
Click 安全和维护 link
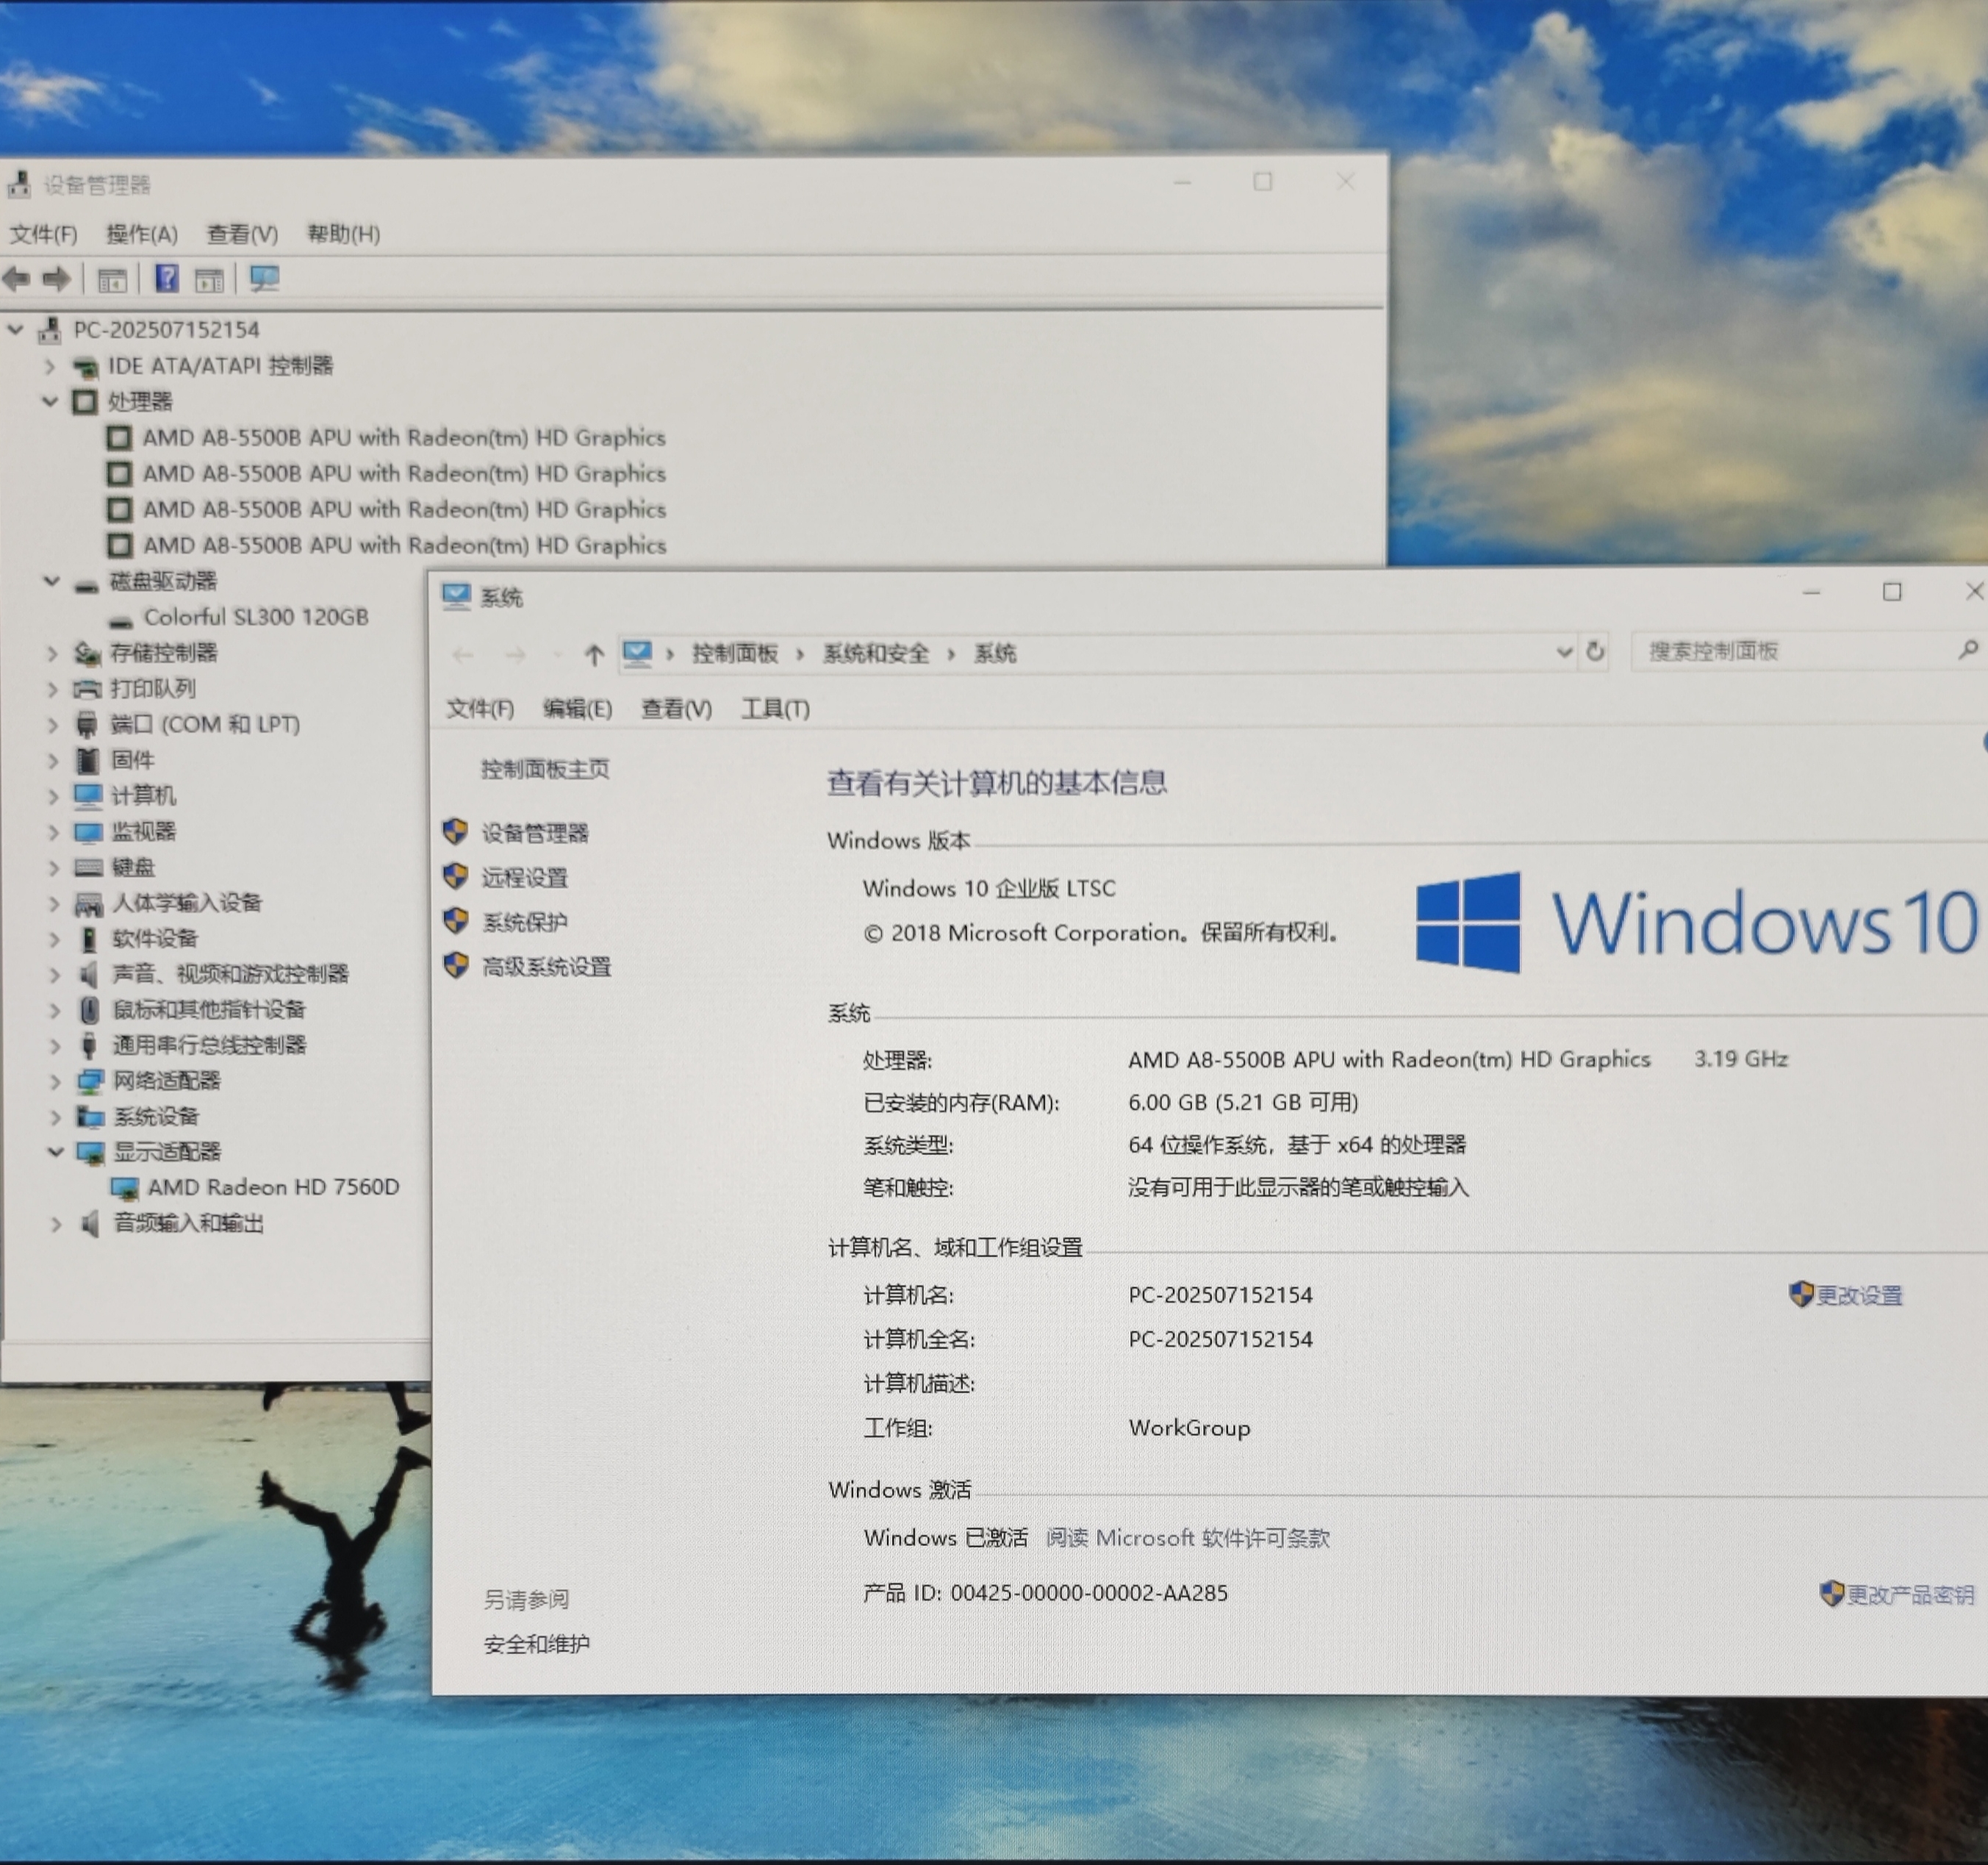537,1644
